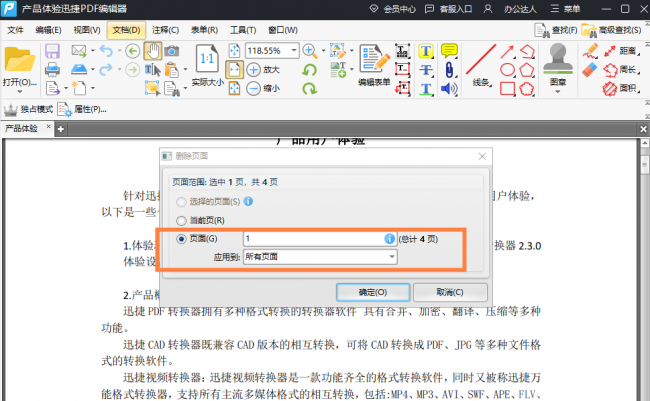Click the 确定(O) OK button
This screenshot has width=650, height=401.
tap(373, 292)
